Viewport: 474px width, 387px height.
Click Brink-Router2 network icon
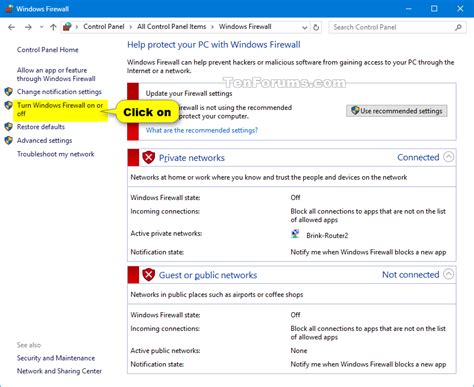point(295,234)
